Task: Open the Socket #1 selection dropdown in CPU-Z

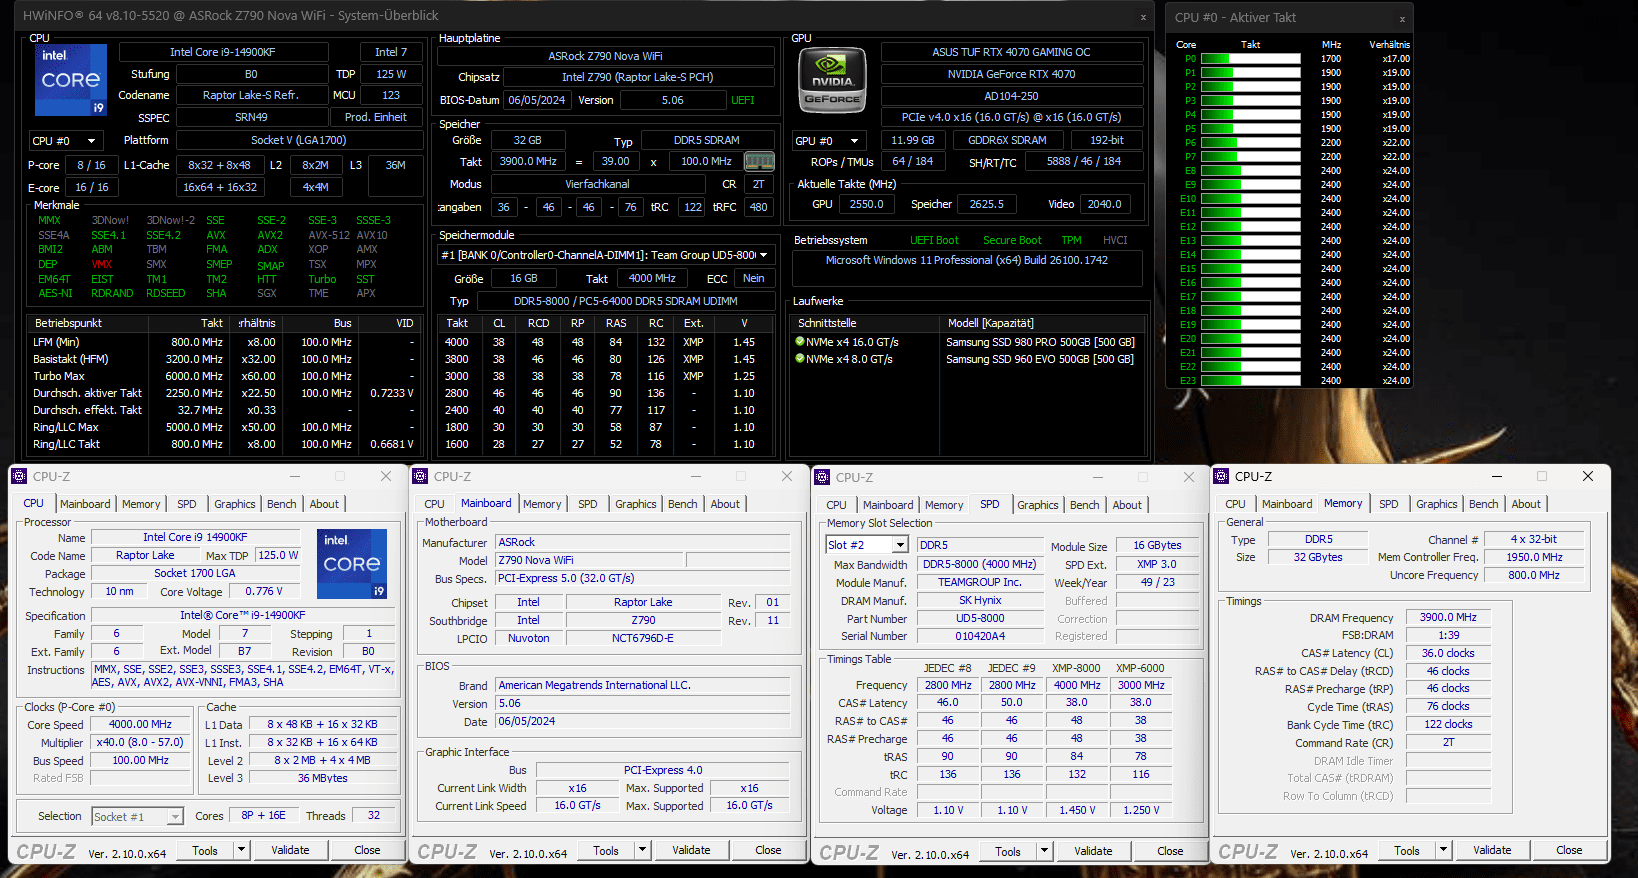Action: (175, 817)
